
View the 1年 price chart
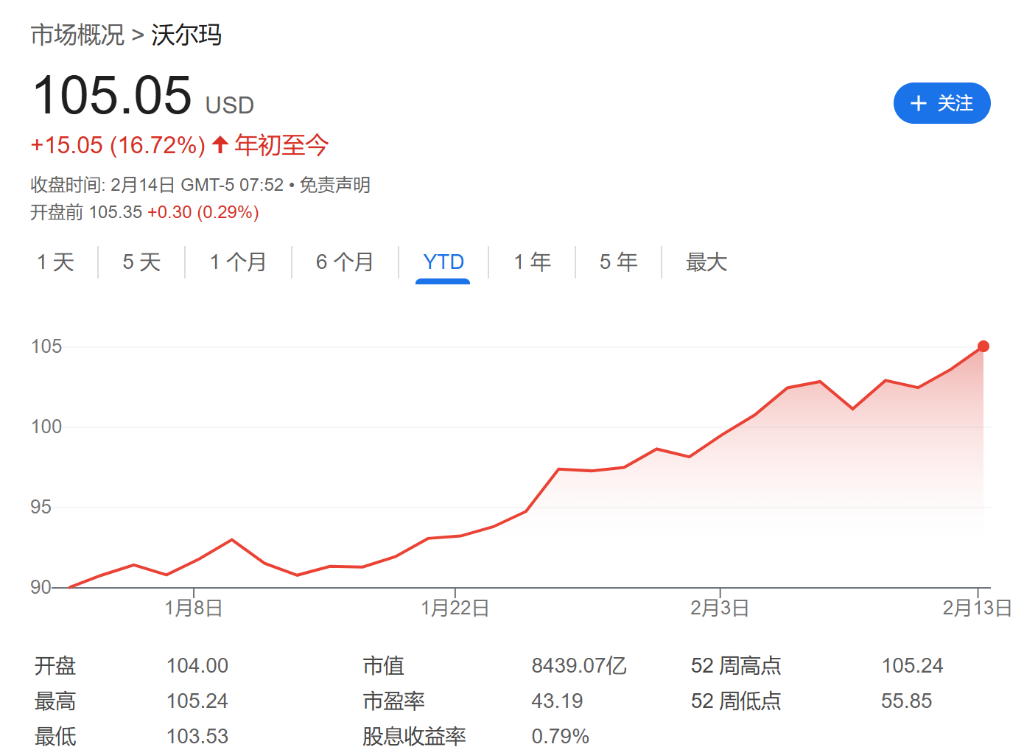pos(531,262)
